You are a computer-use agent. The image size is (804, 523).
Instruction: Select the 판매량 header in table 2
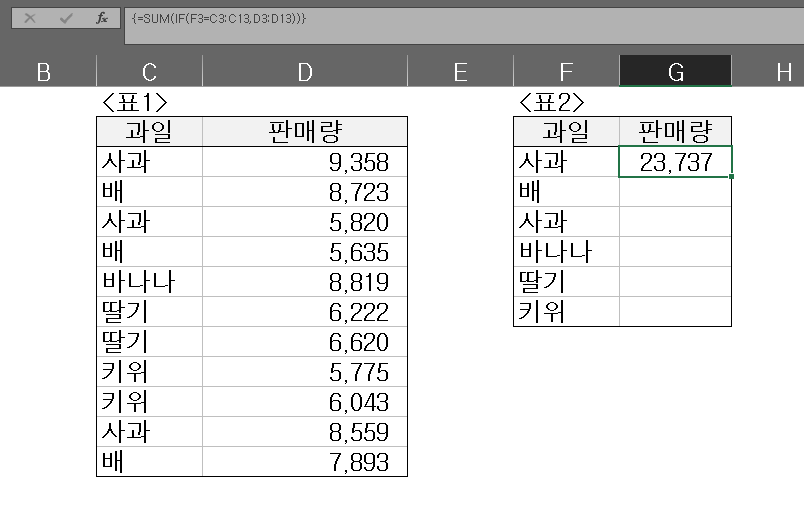pyautogui.click(x=675, y=132)
